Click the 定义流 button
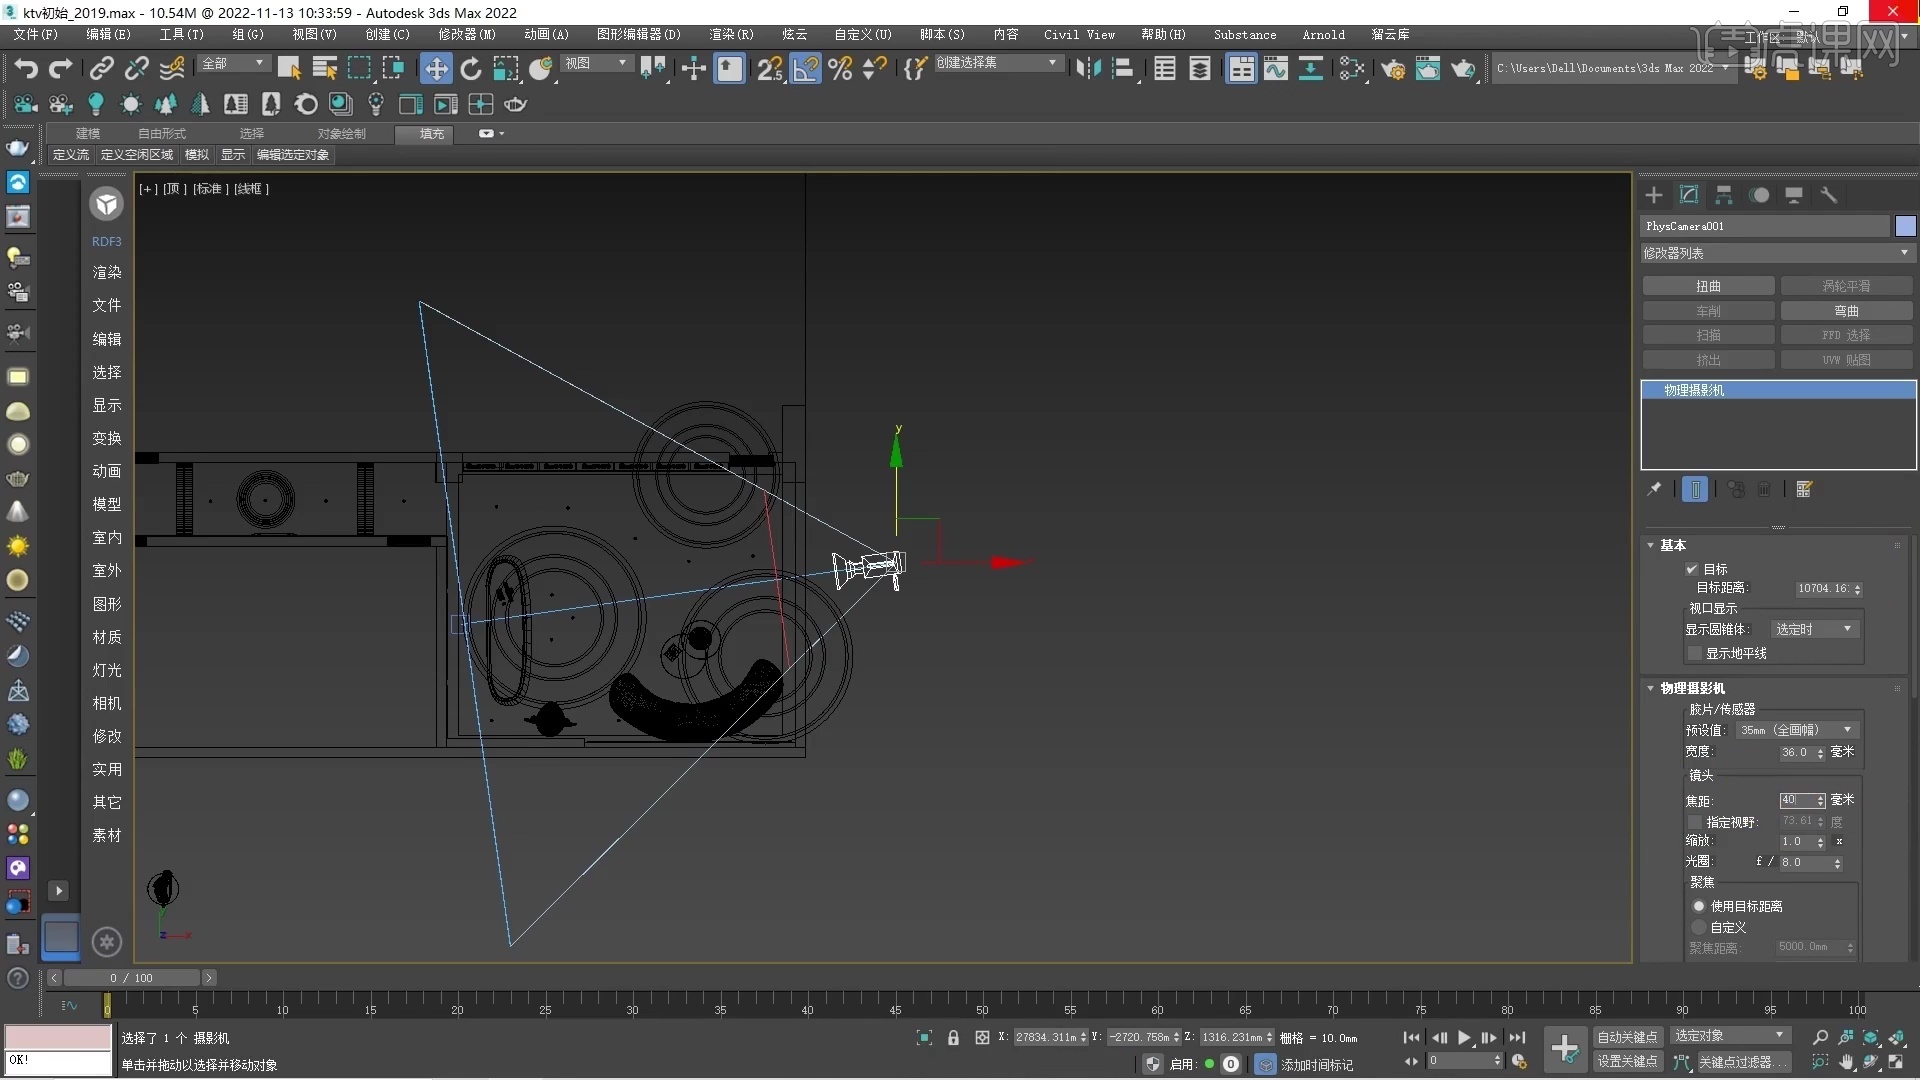 [x=71, y=155]
